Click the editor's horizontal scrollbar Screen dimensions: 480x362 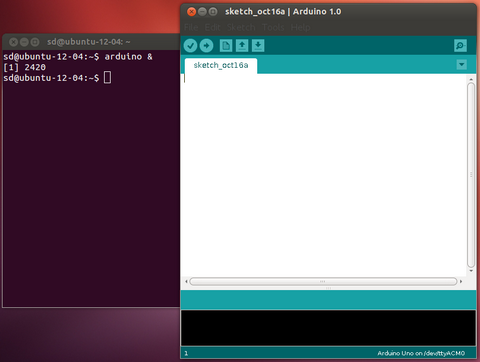click(x=323, y=282)
